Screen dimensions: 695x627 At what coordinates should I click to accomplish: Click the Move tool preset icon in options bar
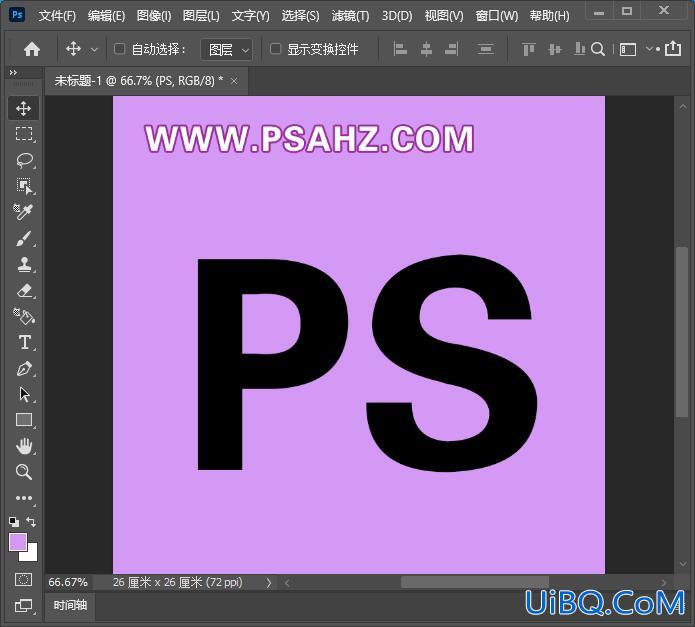tap(74, 49)
